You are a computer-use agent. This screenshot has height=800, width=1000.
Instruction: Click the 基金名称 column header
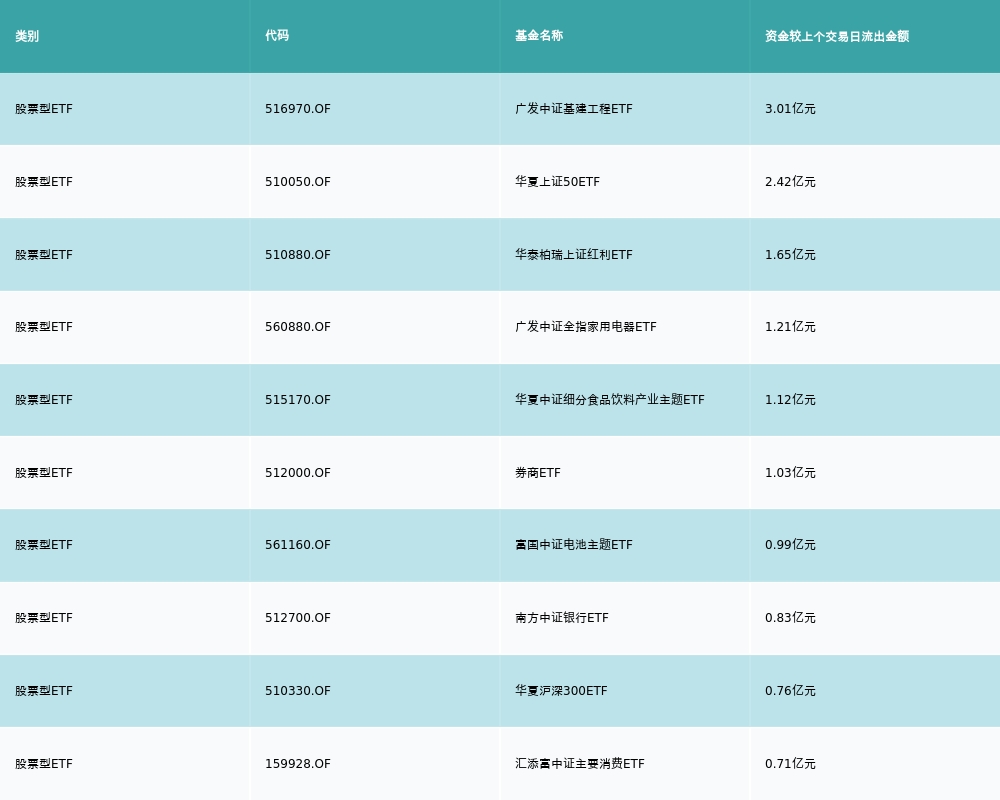coord(539,36)
